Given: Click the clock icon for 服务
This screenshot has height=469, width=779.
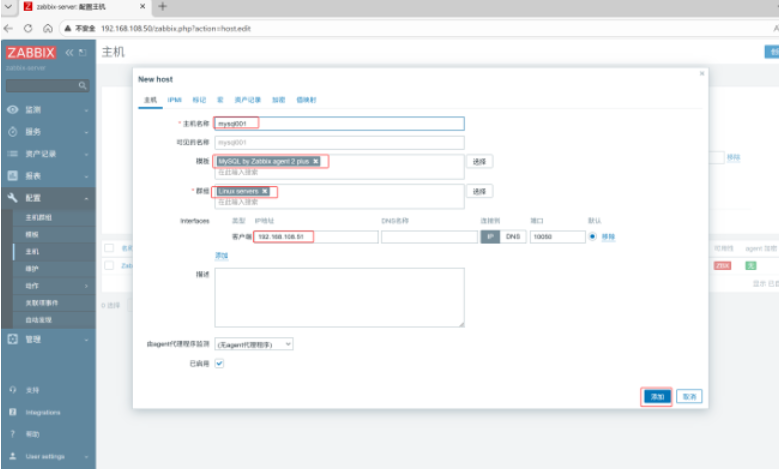Looking at the screenshot, I should click(13, 132).
